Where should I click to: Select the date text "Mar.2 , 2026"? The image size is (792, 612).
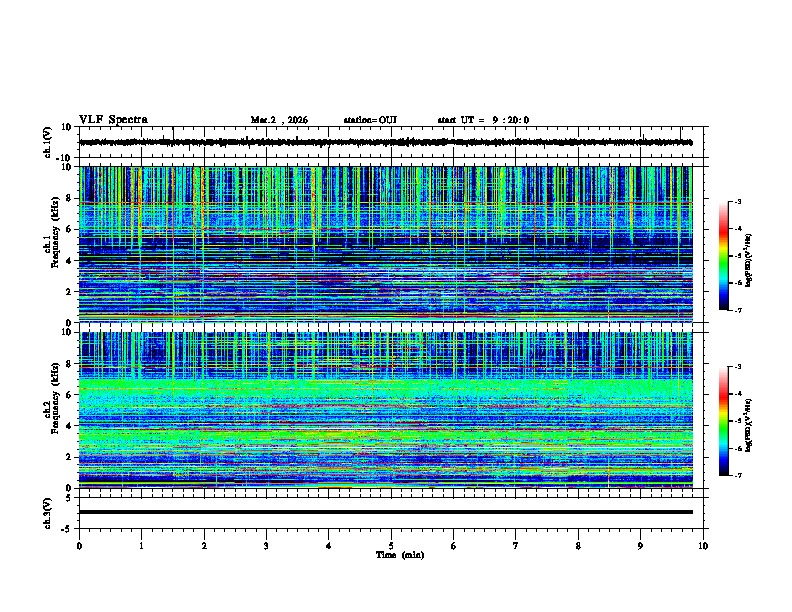coord(279,120)
